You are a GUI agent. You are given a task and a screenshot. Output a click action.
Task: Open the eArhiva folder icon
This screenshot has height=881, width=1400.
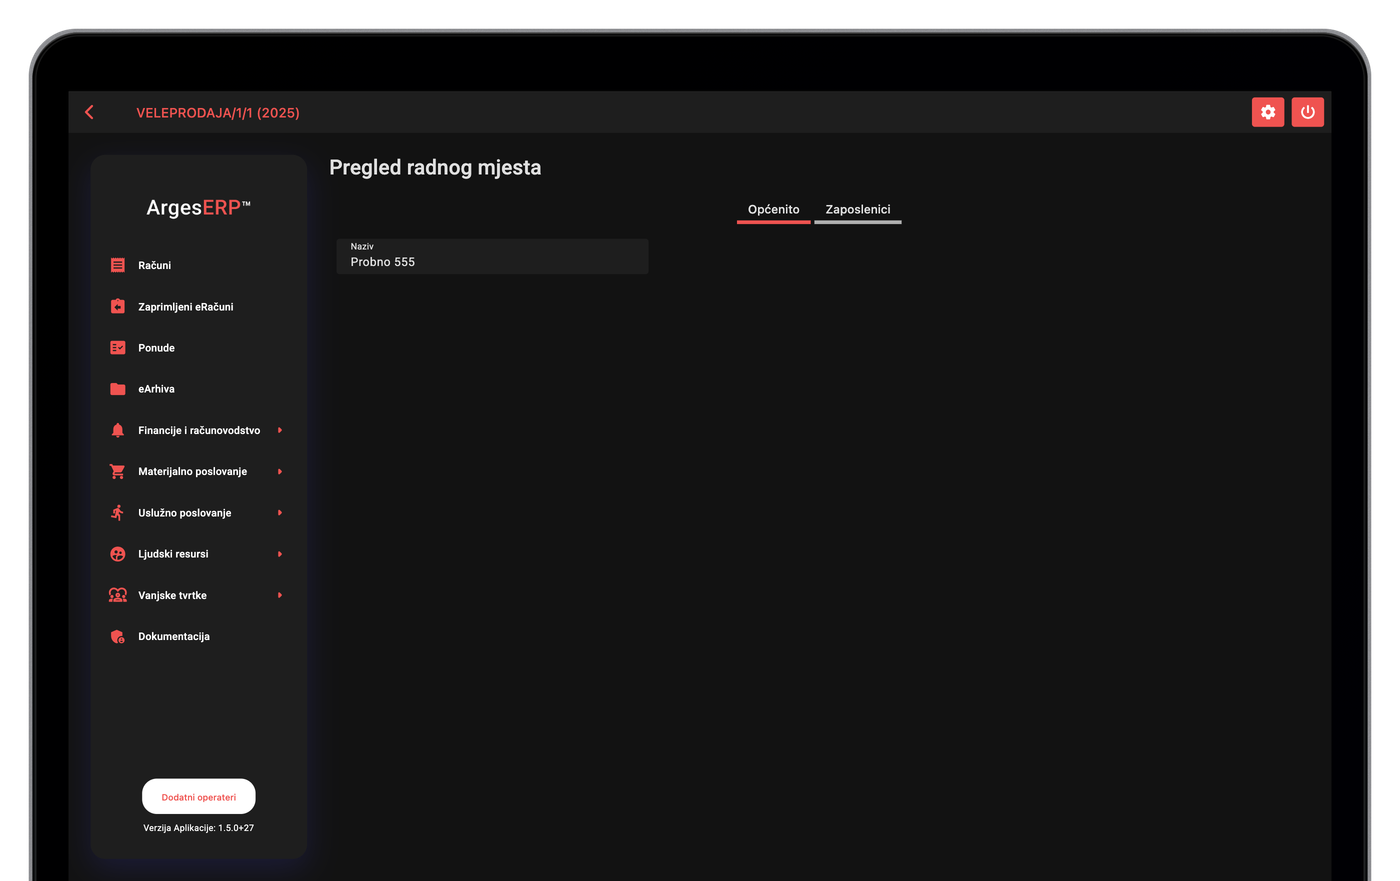pos(118,389)
